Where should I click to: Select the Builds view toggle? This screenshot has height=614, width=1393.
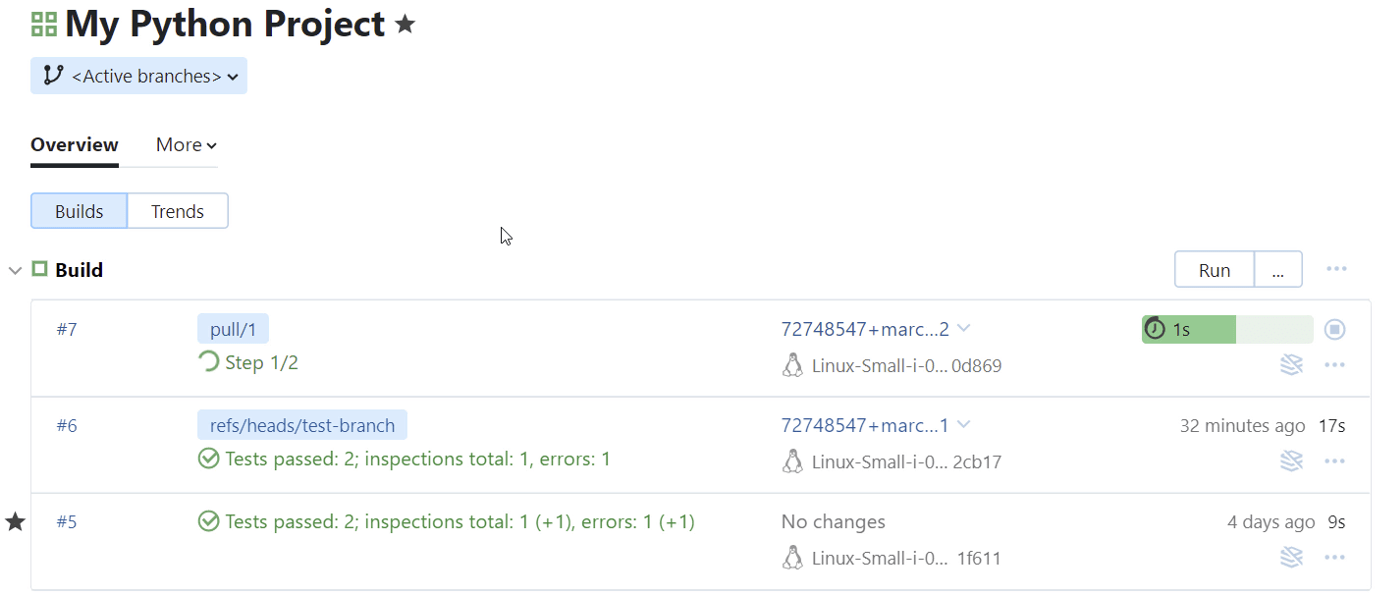[x=79, y=211]
